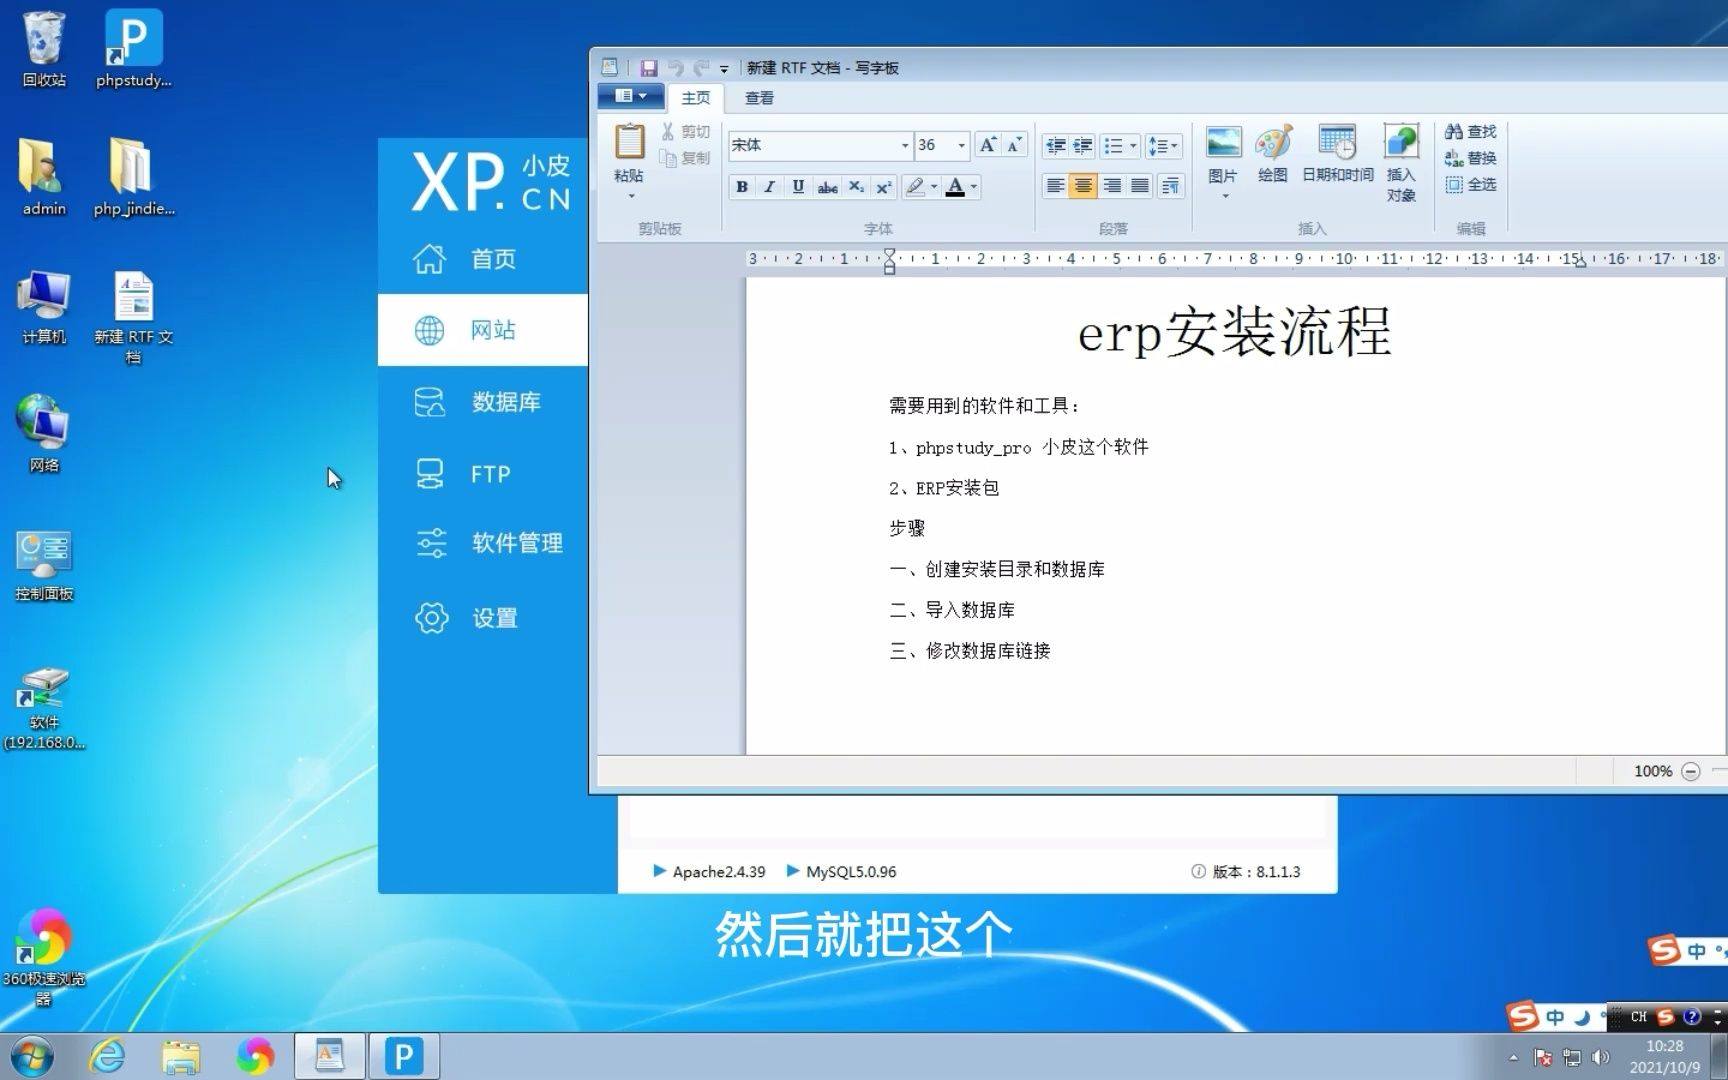Click the increase indent icon
Image resolution: width=1728 pixels, height=1080 pixels.
tap(1083, 146)
